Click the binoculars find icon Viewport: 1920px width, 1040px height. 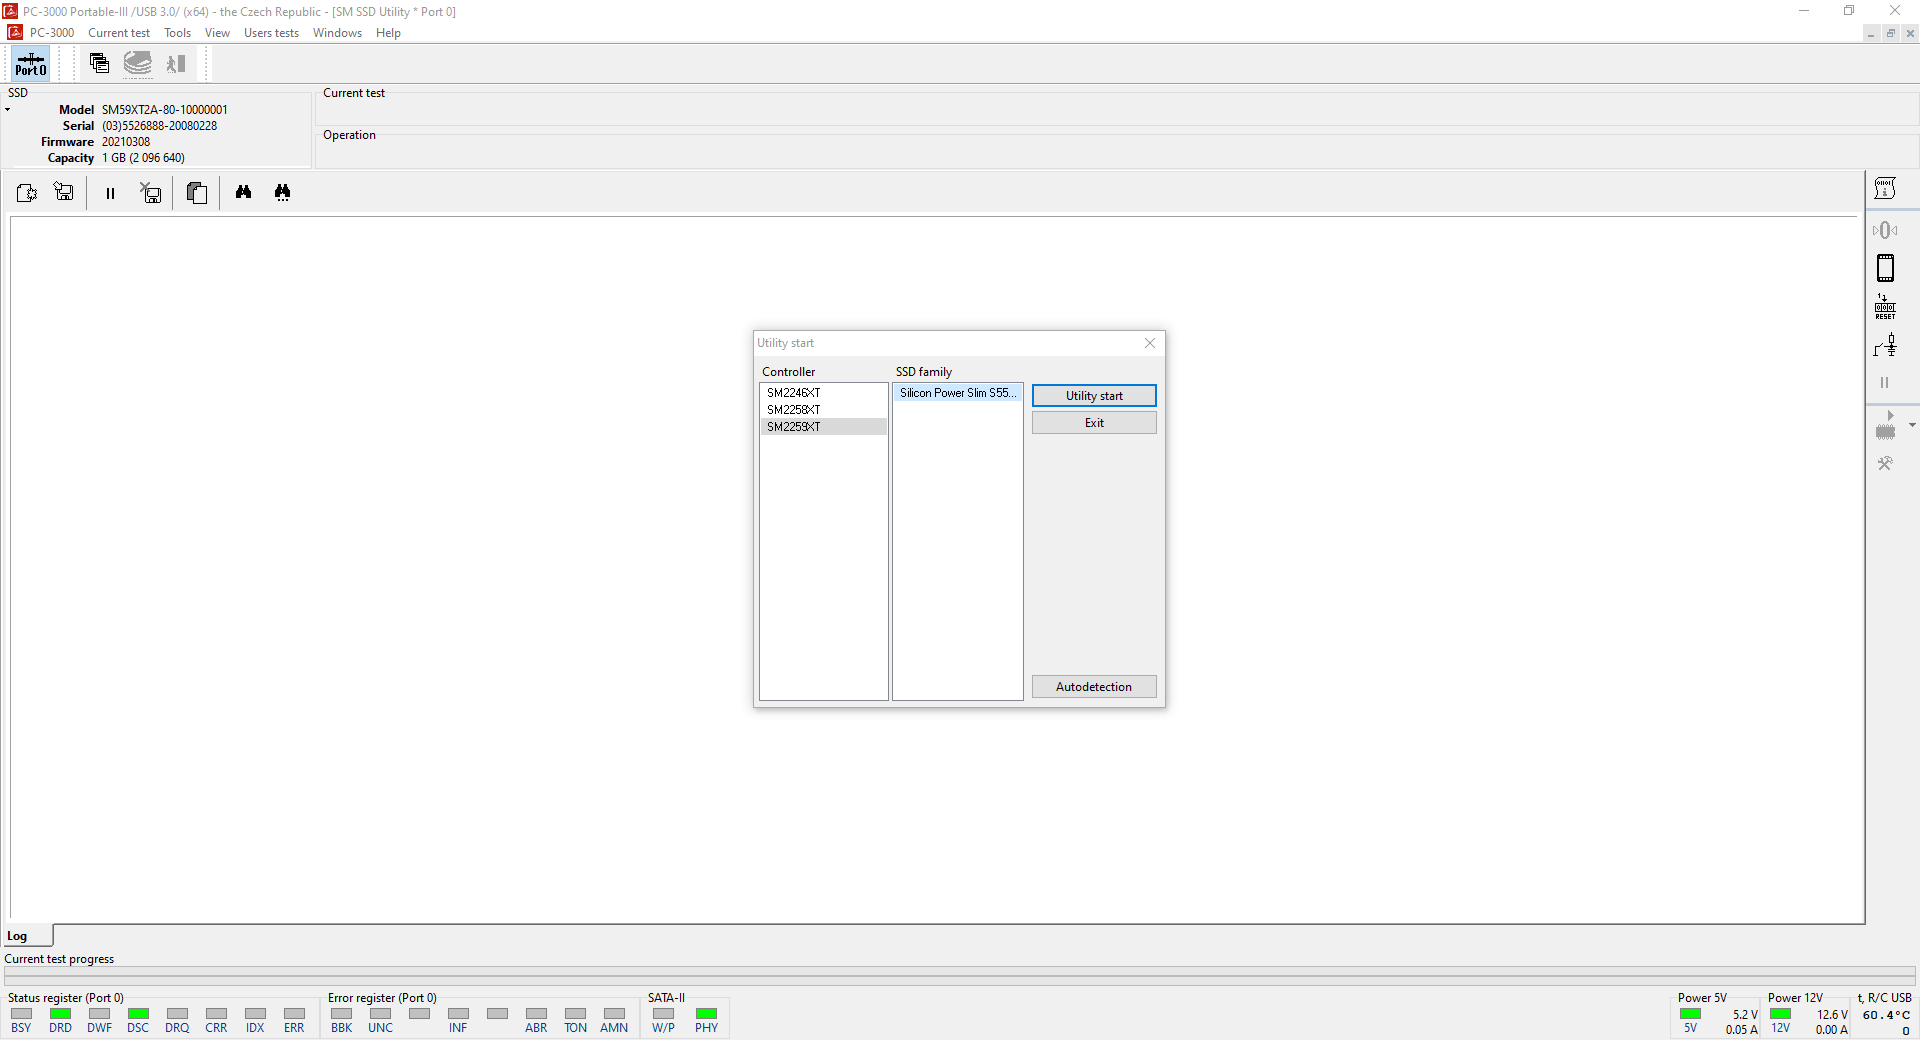point(243,193)
